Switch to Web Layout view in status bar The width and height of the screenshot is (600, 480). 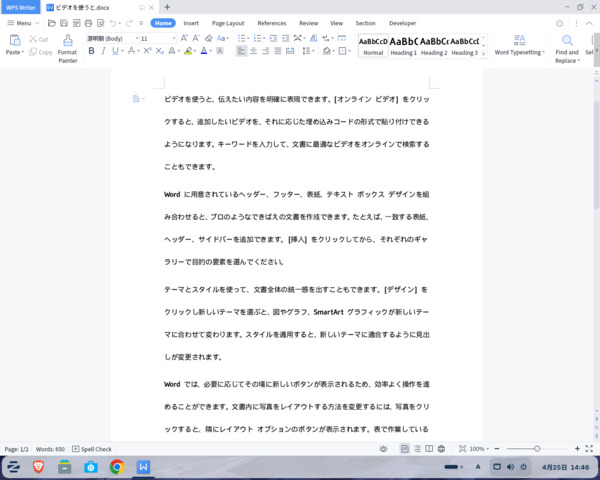pyautogui.click(x=441, y=449)
